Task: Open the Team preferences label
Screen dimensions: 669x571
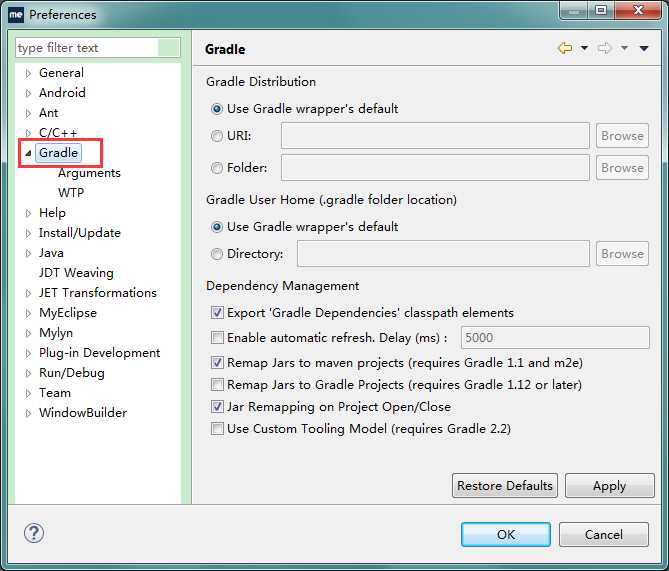Action: point(55,393)
